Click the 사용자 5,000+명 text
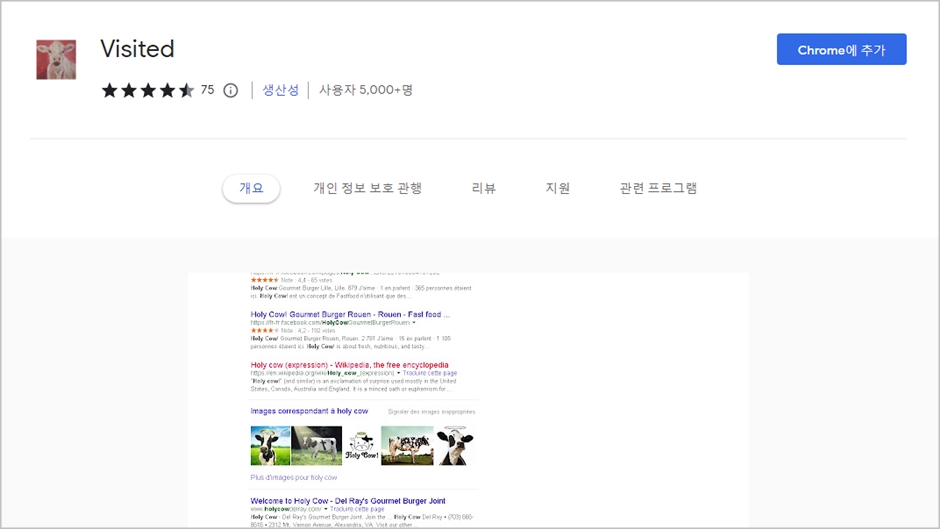Screen dimensions: 940x529 point(366,90)
